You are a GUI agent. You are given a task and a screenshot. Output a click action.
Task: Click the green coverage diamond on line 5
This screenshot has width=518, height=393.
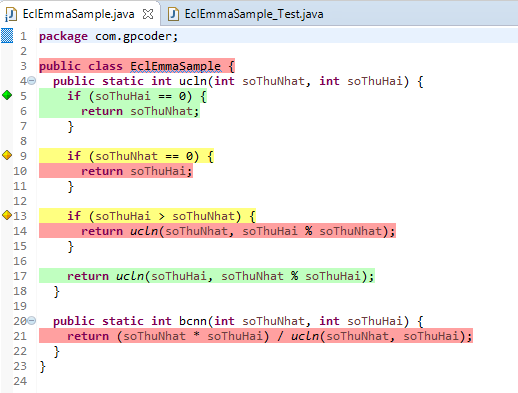tap(7, 95)
